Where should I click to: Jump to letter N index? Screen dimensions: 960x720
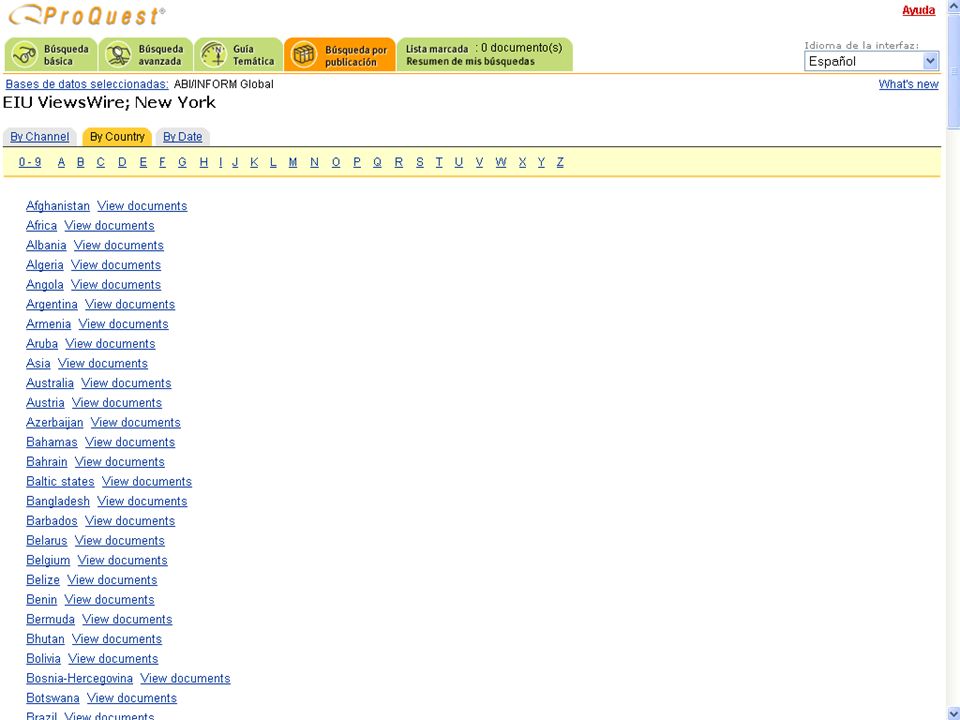pos(314,162)
